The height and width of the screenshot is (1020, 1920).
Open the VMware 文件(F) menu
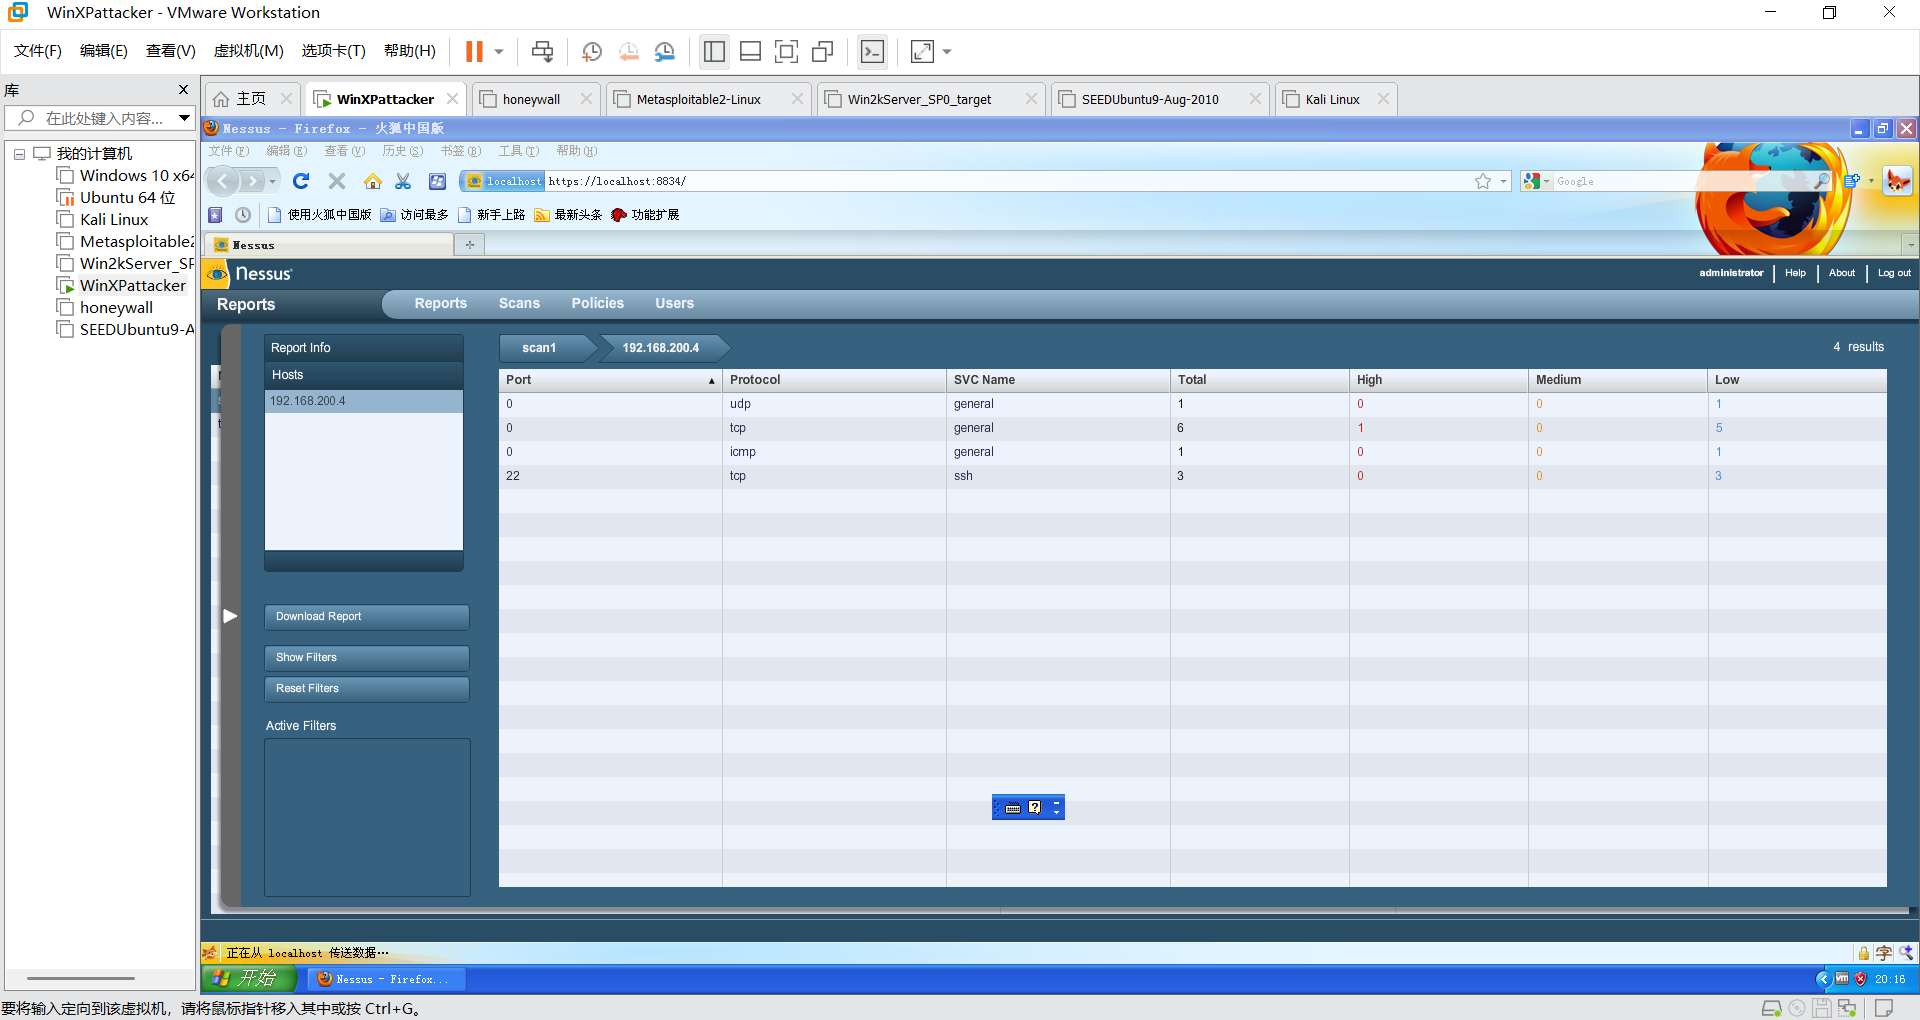[x=38, y=51]
